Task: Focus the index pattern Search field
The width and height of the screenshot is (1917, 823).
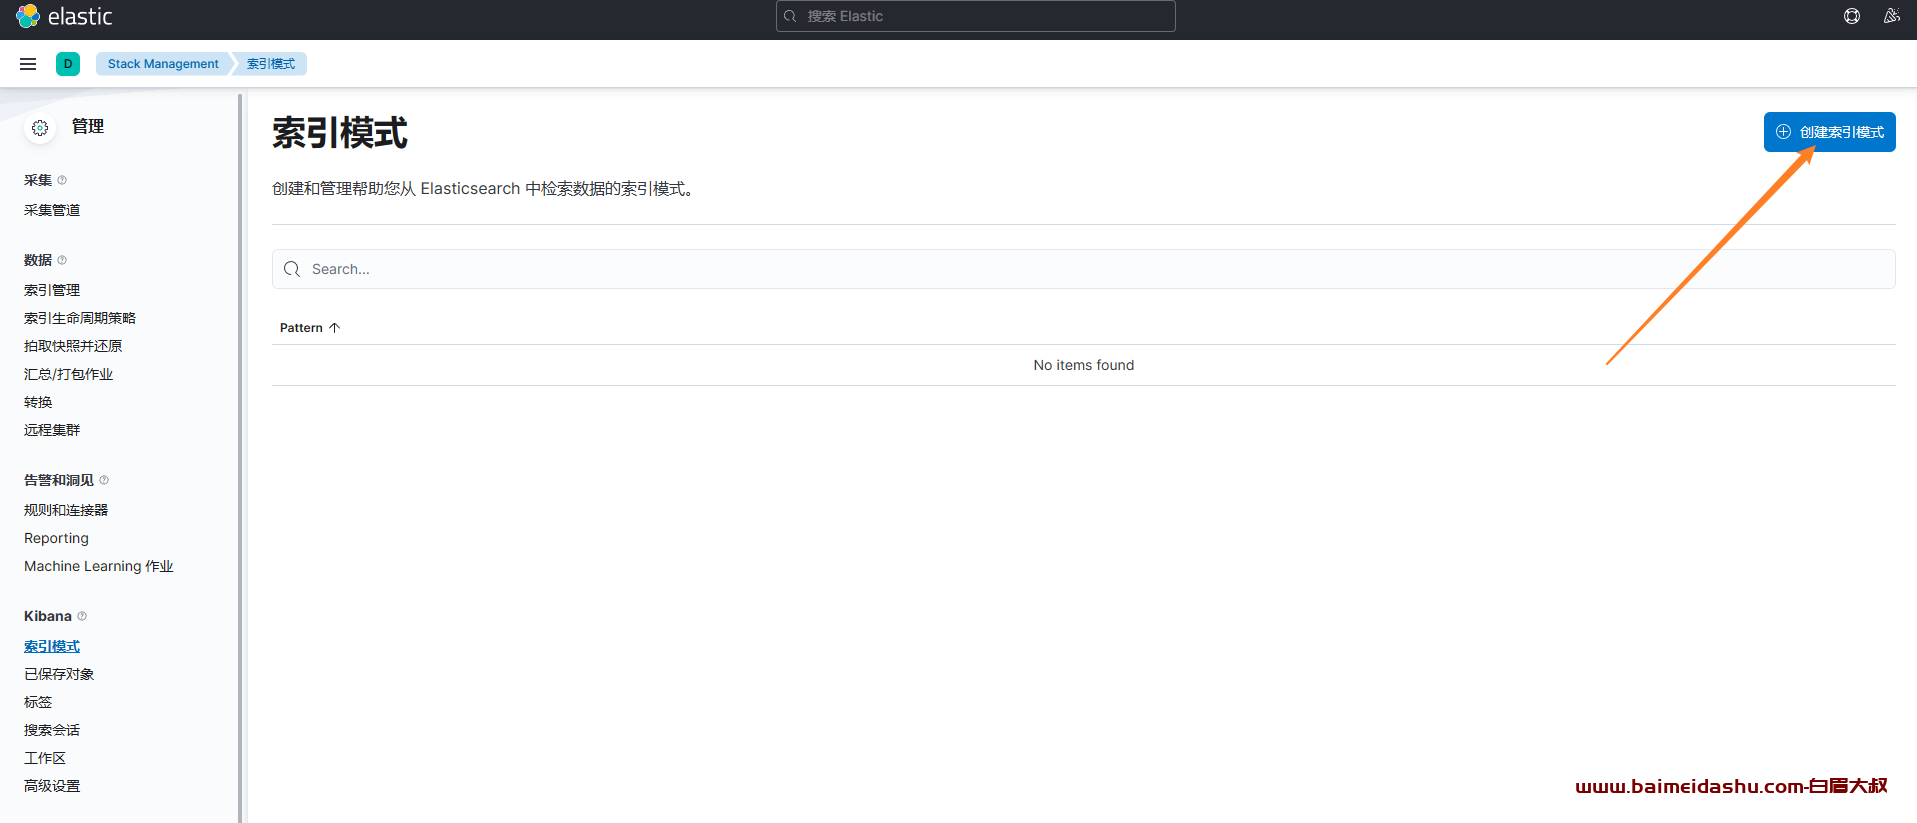Action: click(x=1084, y=269)
